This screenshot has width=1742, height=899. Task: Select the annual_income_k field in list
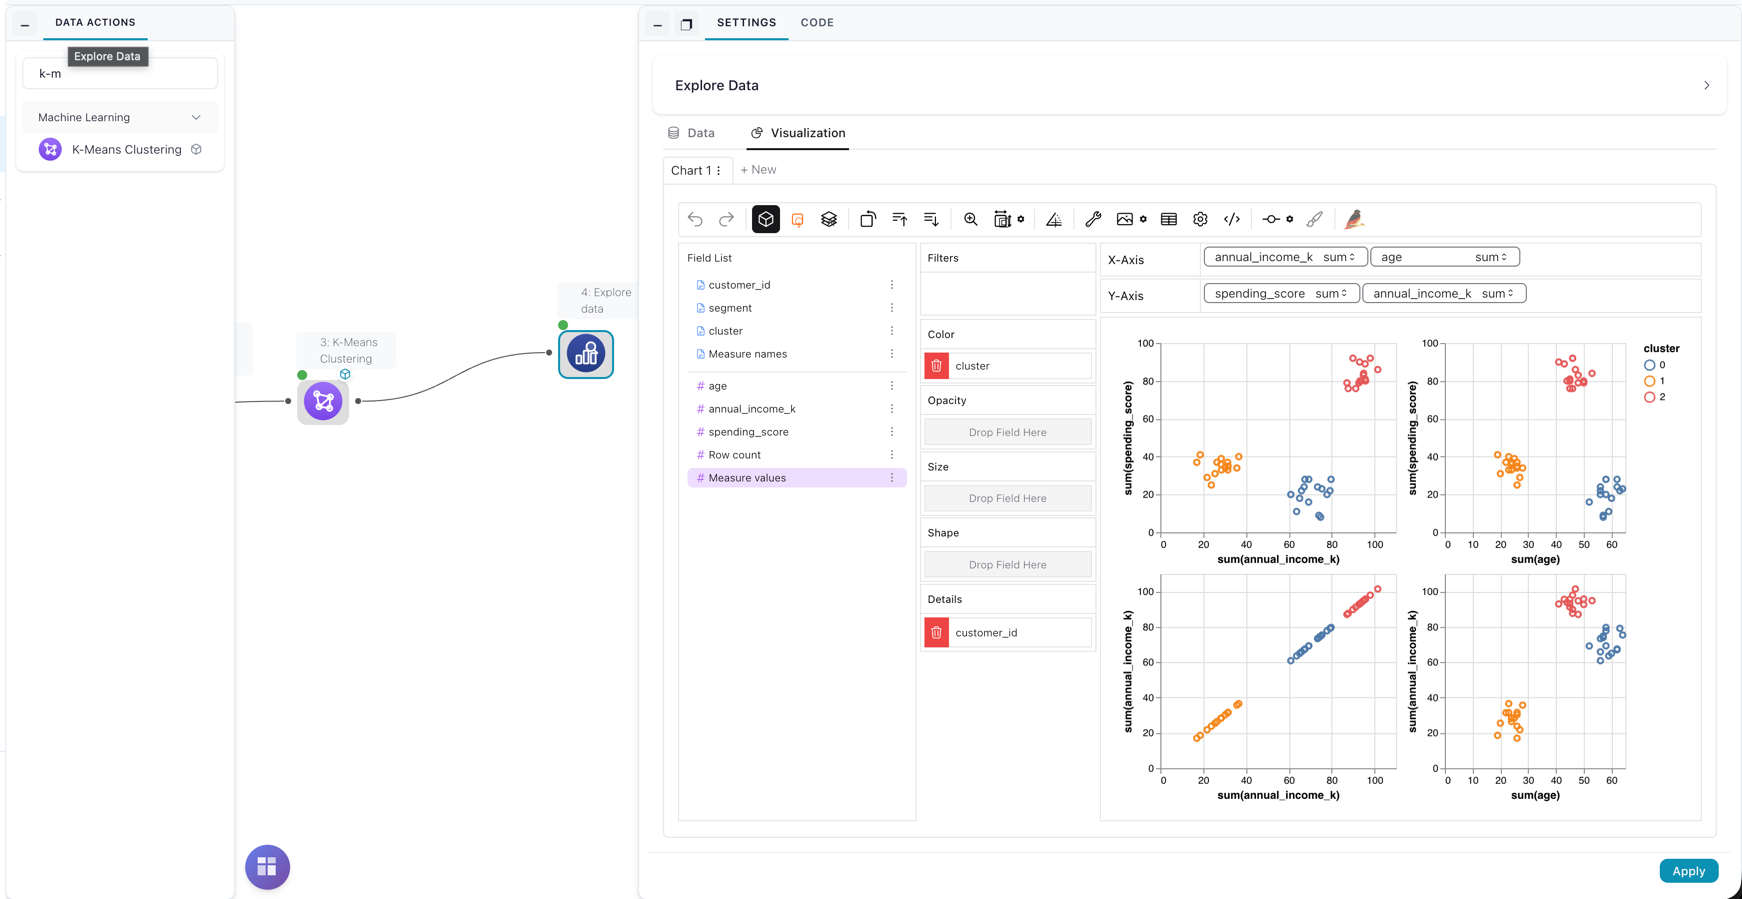[796, 409]
